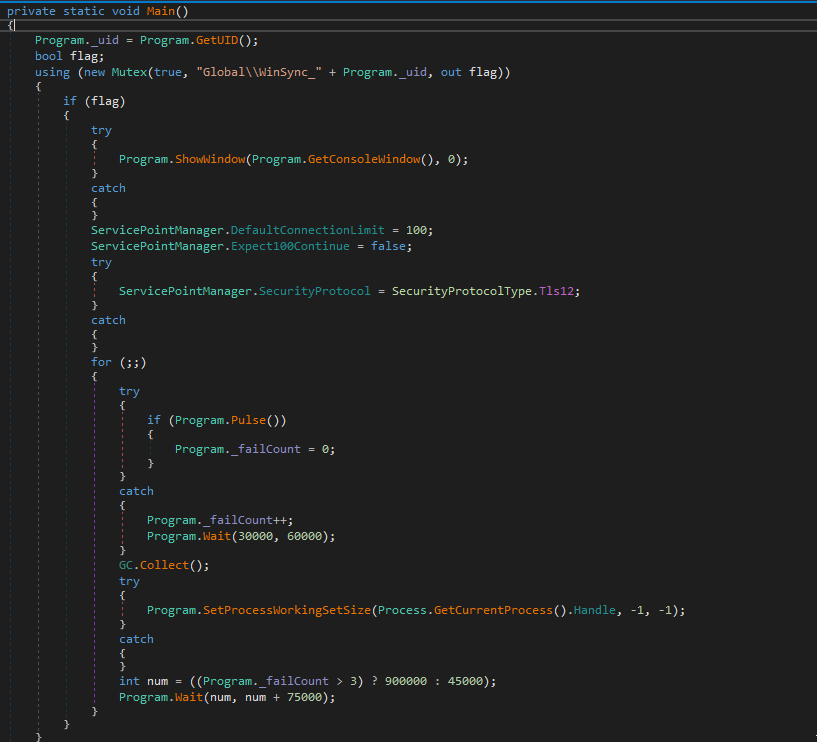817x742 pixels.
Task: Click the 'for (;;)' loop statement
Action: tap(119, 362)
